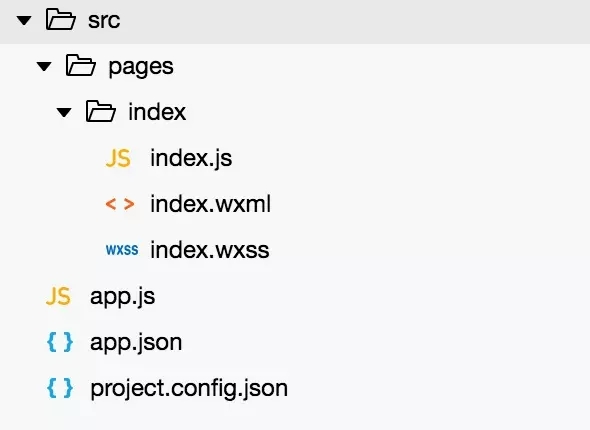The width and height of the screenshot is (590, 430).
Task: Click the pages folder icon
Action: pyautogui.click(x=81, y=65)
